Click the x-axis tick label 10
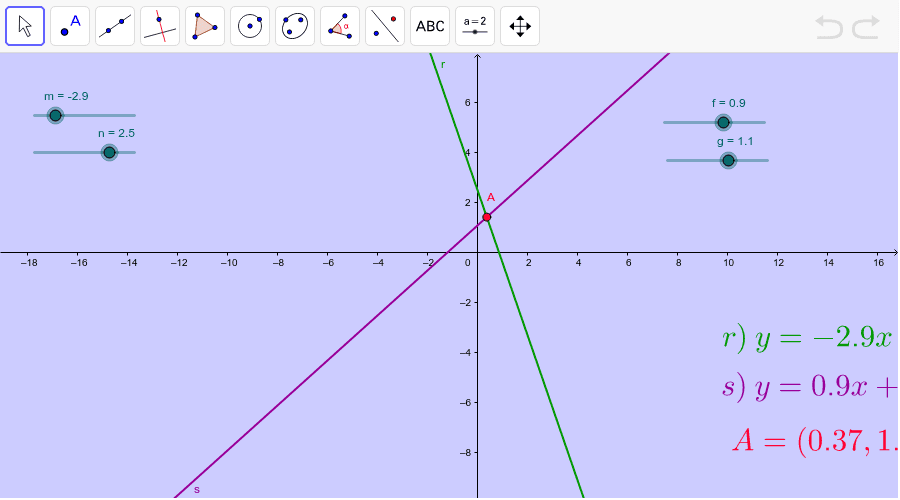 tap(728, 263)
